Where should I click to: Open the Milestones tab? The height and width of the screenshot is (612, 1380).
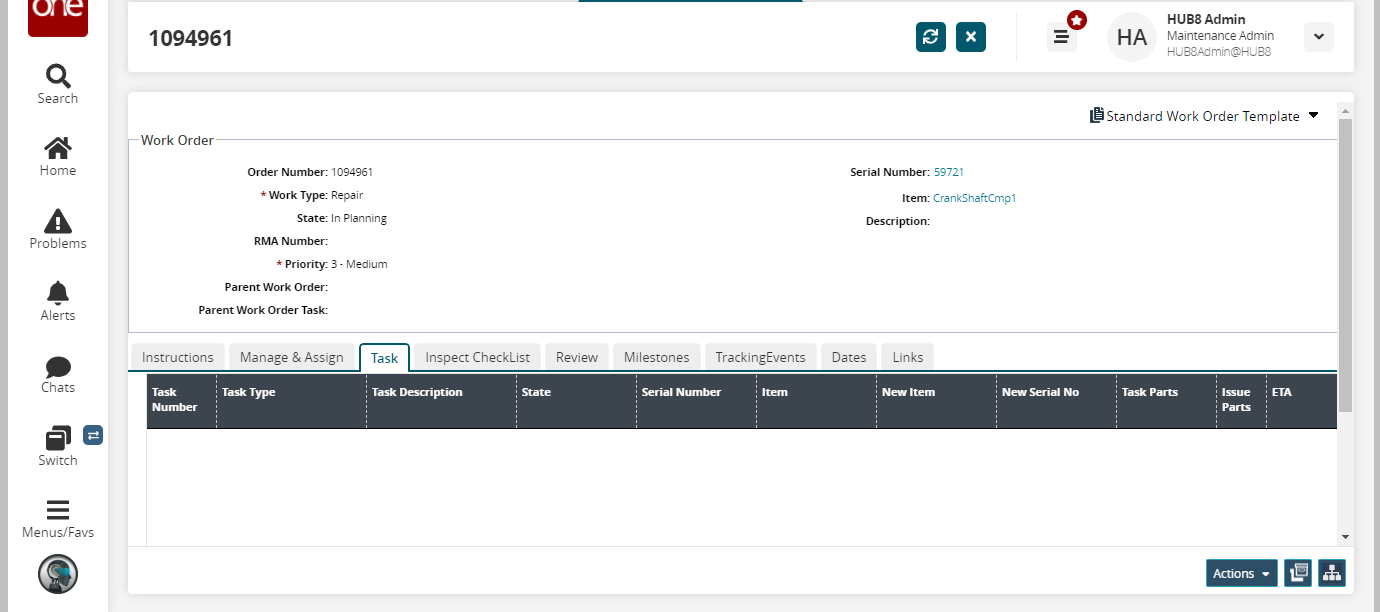(657, 357)
